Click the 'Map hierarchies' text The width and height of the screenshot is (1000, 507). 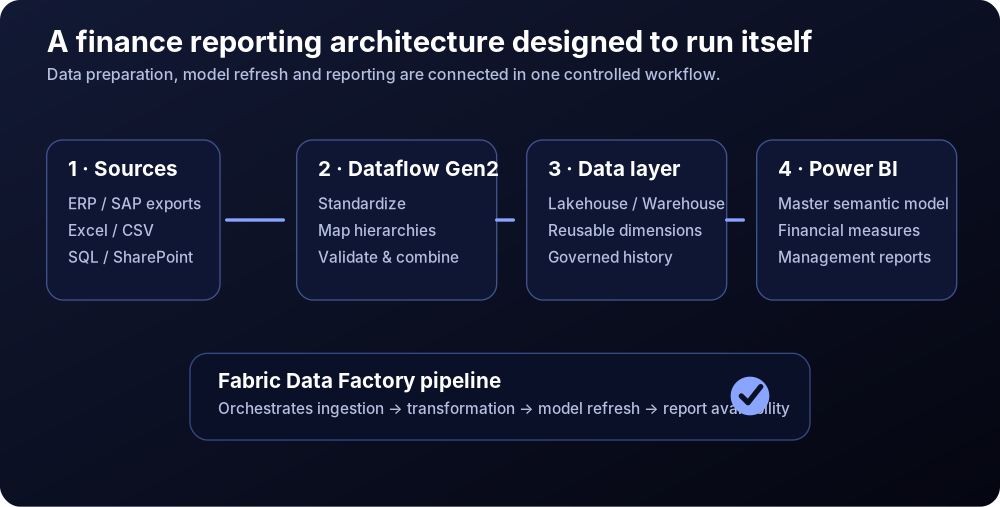[x=377, y=230]
